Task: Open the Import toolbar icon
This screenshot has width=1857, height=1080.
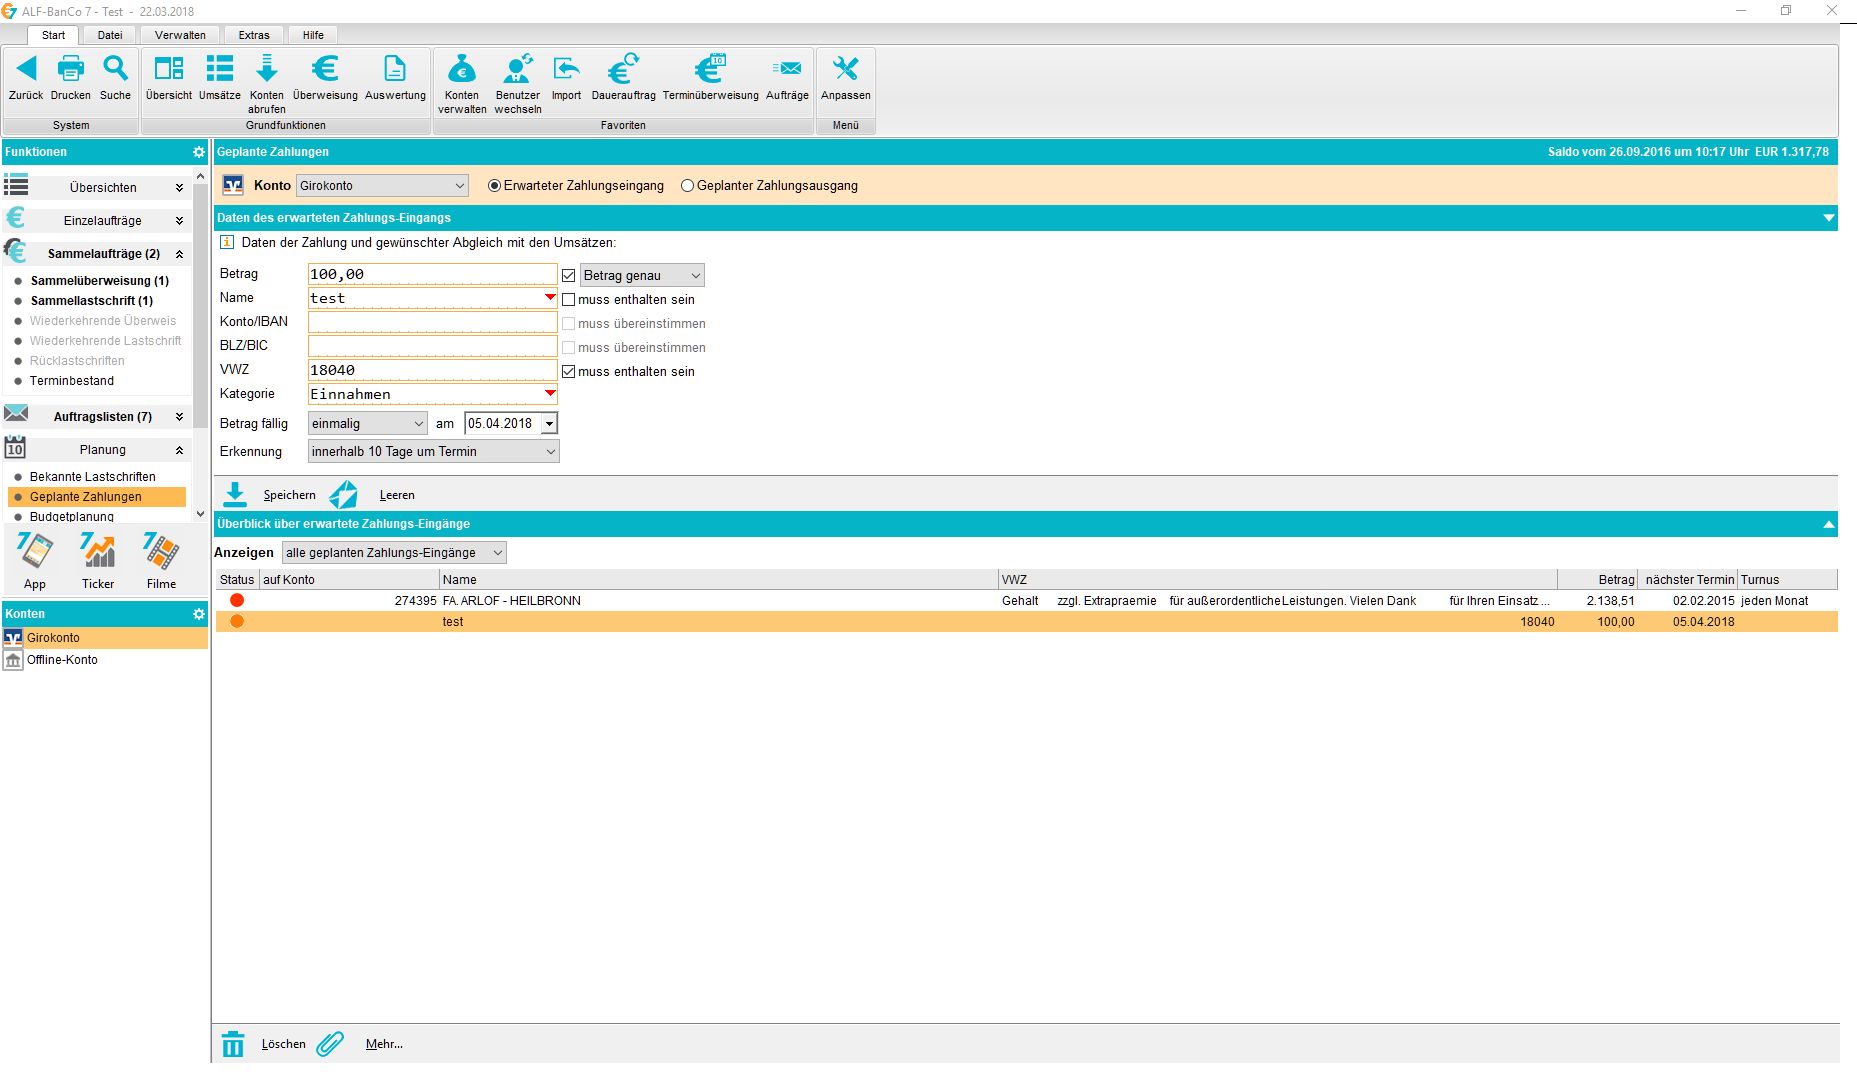Action: 566,69
